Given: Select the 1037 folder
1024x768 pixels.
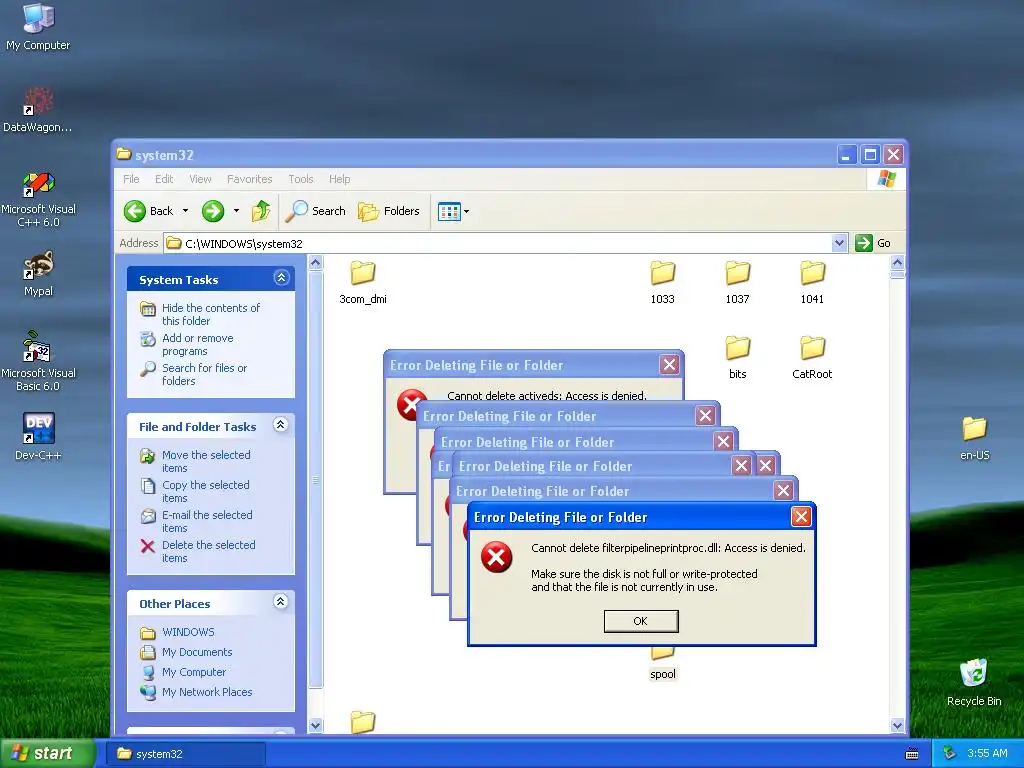Looking at the screenshot, I should 737,283.
